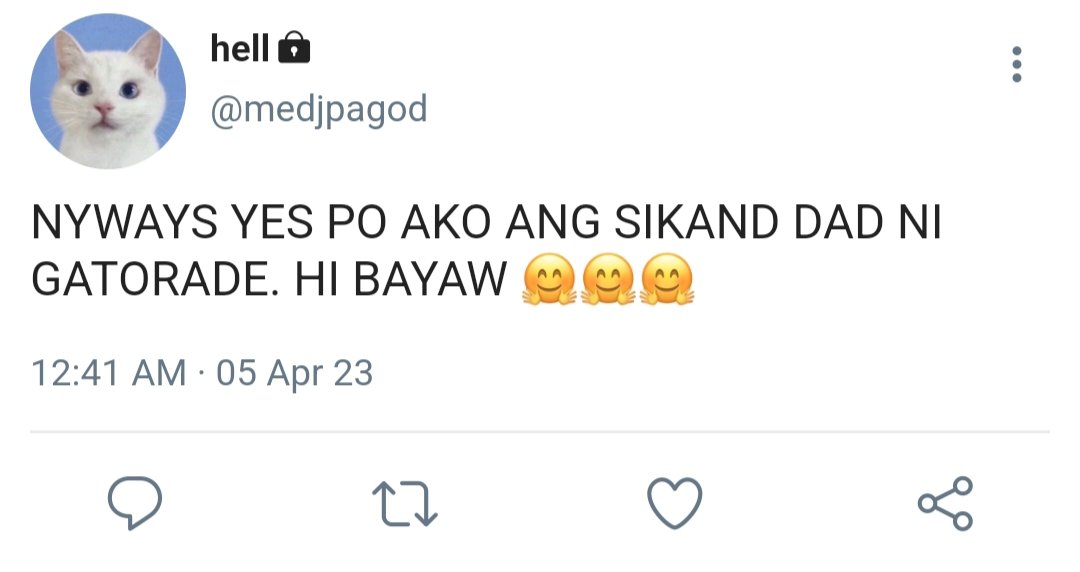Like the tweet with the heart icon

(x=675, y=503)
